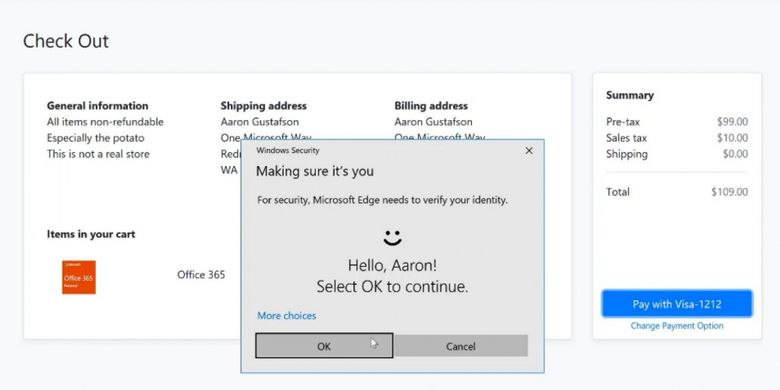Click 'Making sure it's you' dialog heading
780x390 pixels.
(x=315, y=171)
